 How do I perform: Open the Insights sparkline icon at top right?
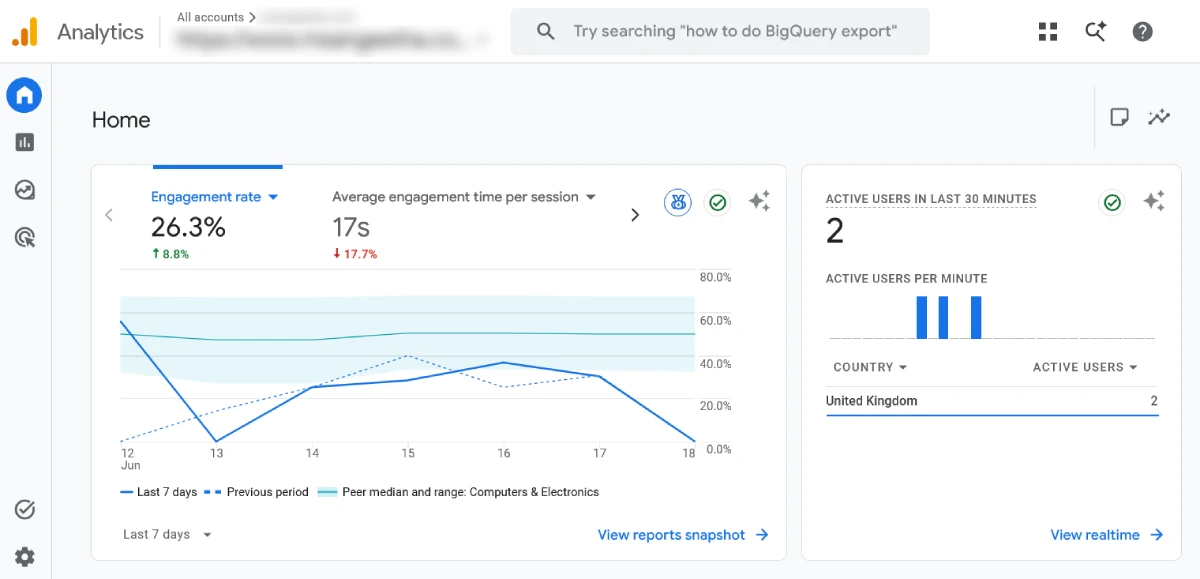1159,118
